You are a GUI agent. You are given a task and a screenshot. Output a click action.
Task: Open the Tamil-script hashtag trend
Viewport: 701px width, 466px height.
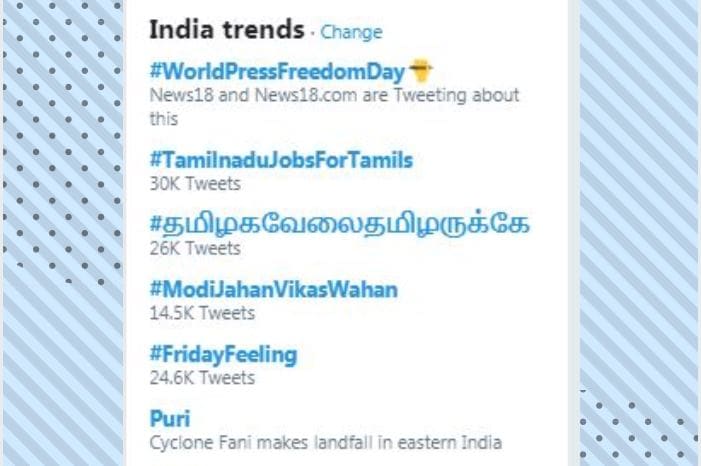point(340,223)
